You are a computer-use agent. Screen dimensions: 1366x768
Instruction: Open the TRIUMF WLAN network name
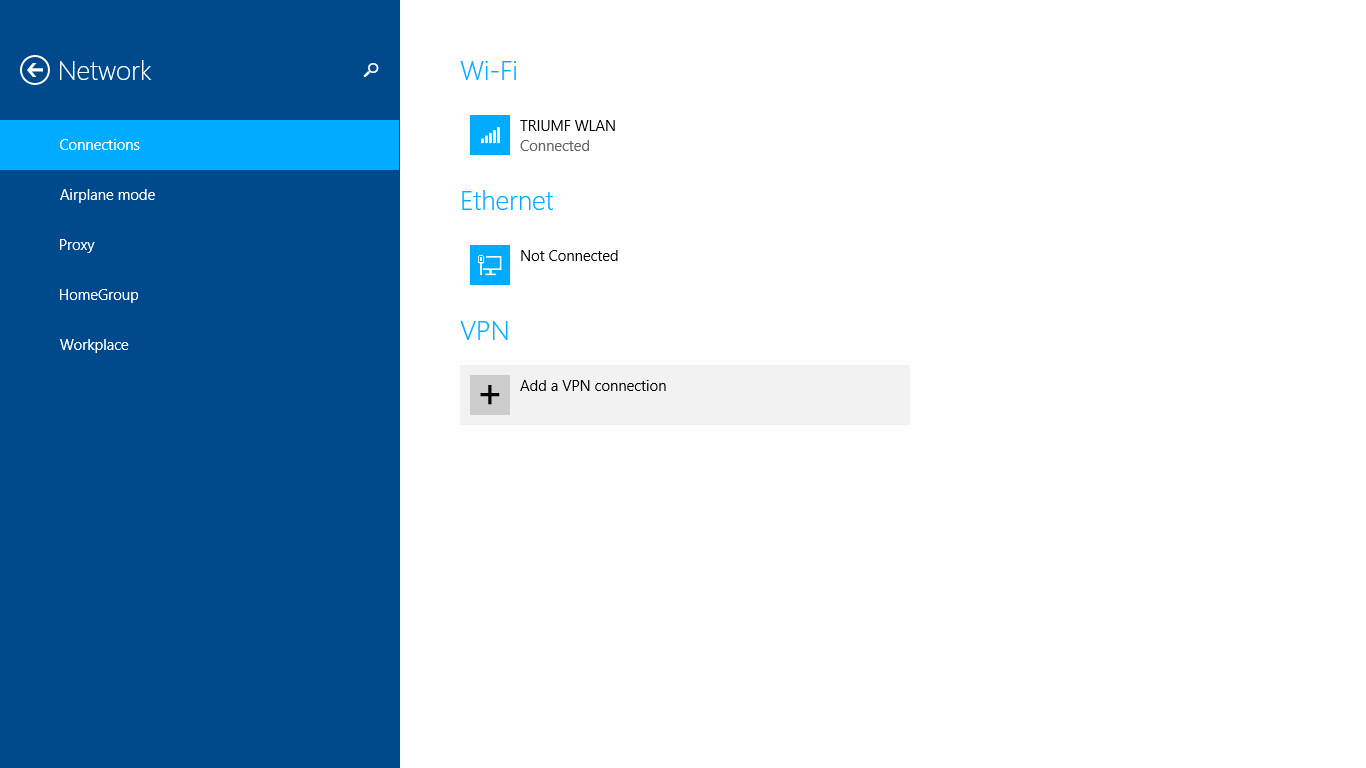(567, 126)
